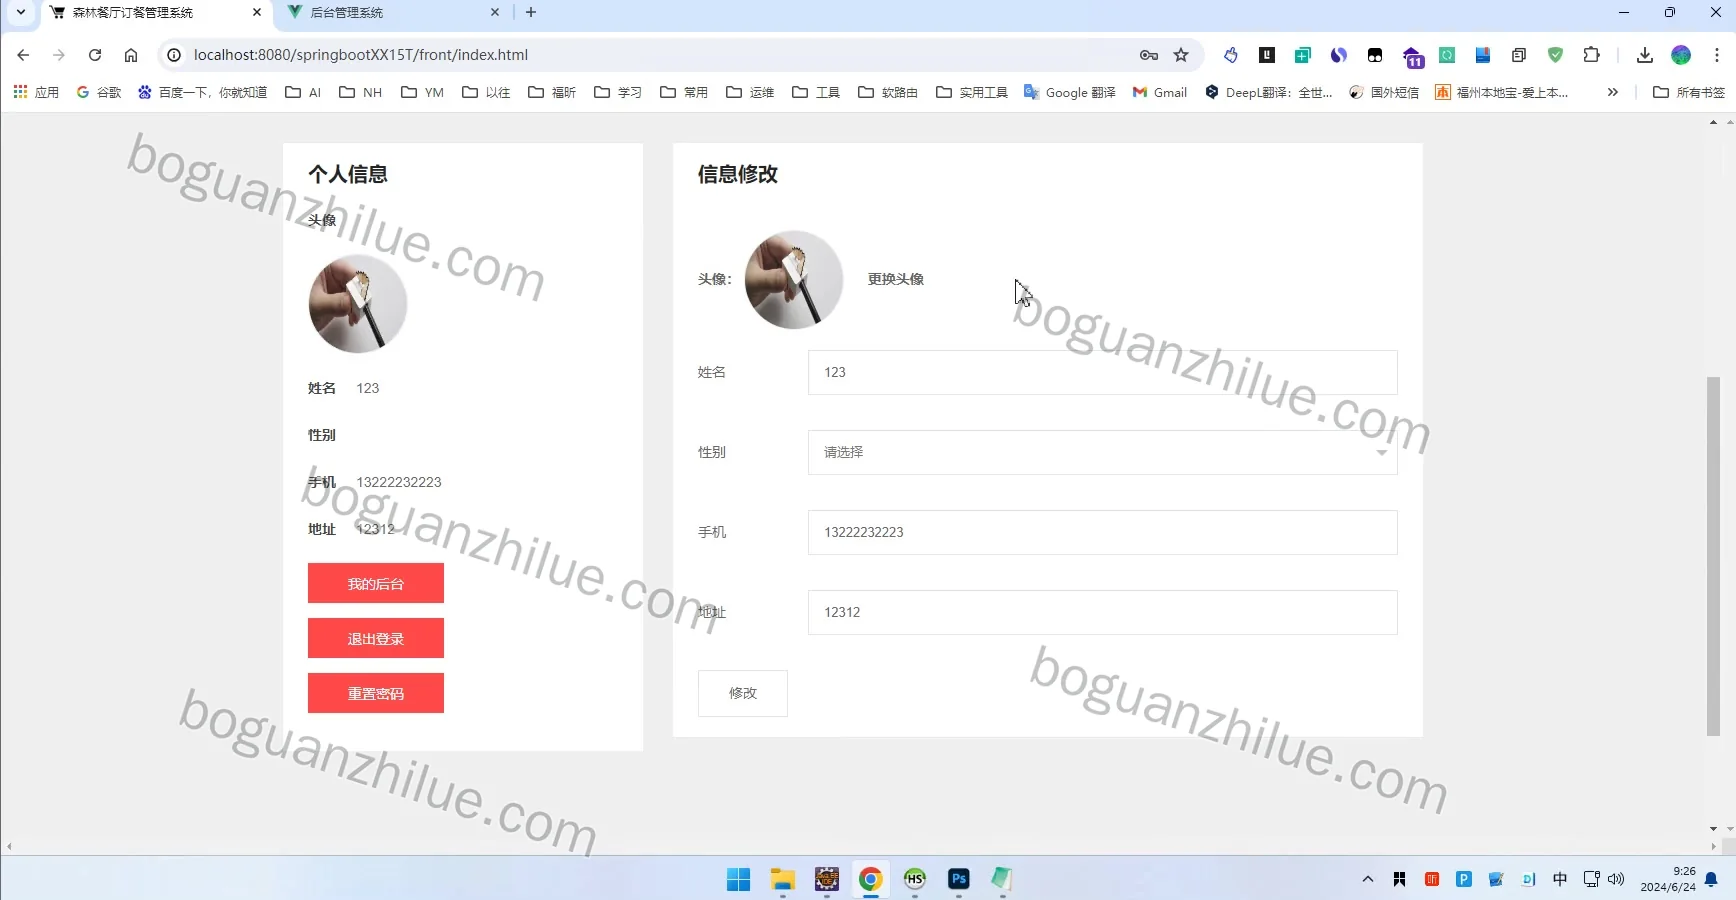The width and height of the screenshot is (1736, 900).
Task: Show hidden bookmarks via double chevron
Action: pos(1613,92)
